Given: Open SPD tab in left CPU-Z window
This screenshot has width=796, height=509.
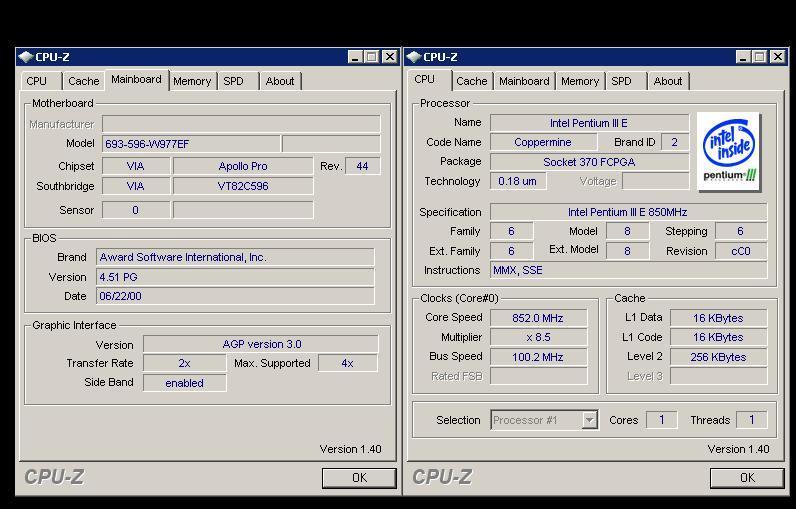Looking at the screenshot, I should [238, 81].
